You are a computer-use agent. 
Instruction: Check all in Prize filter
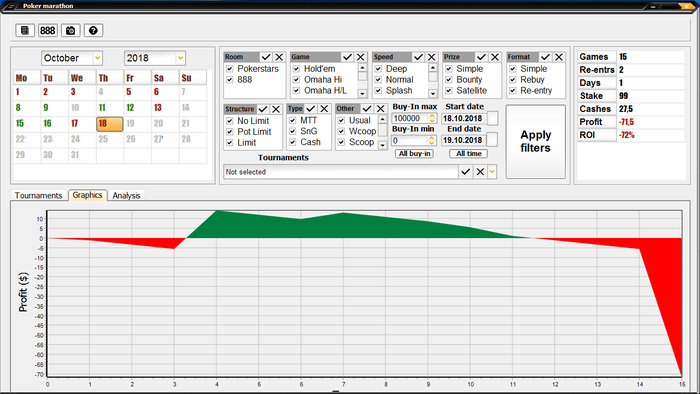coord(481,57)
